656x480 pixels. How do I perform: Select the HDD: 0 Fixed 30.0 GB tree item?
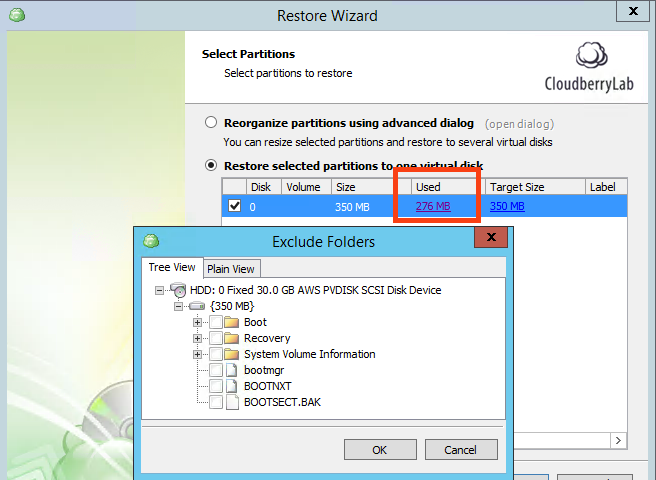tap(315, 290)
